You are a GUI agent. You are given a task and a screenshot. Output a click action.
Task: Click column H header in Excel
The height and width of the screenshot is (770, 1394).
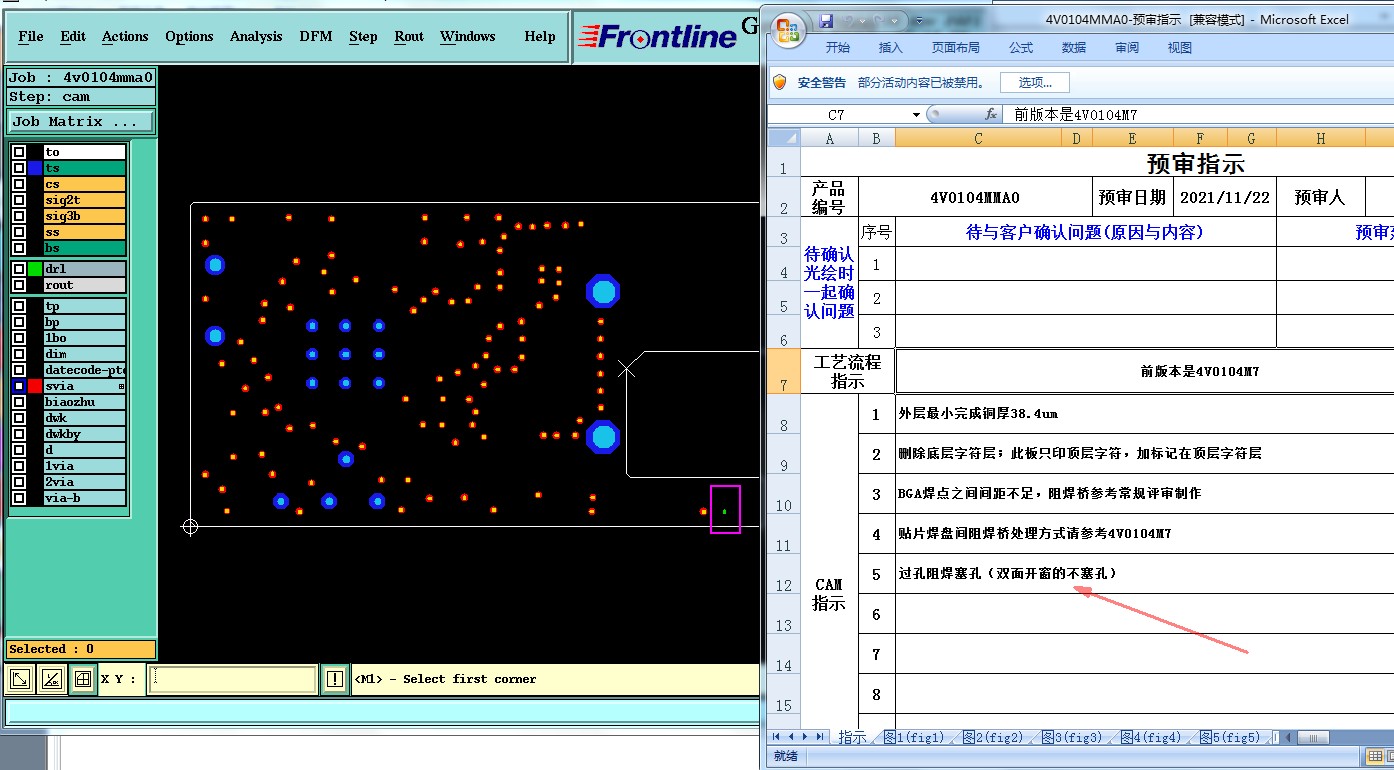1320,139
